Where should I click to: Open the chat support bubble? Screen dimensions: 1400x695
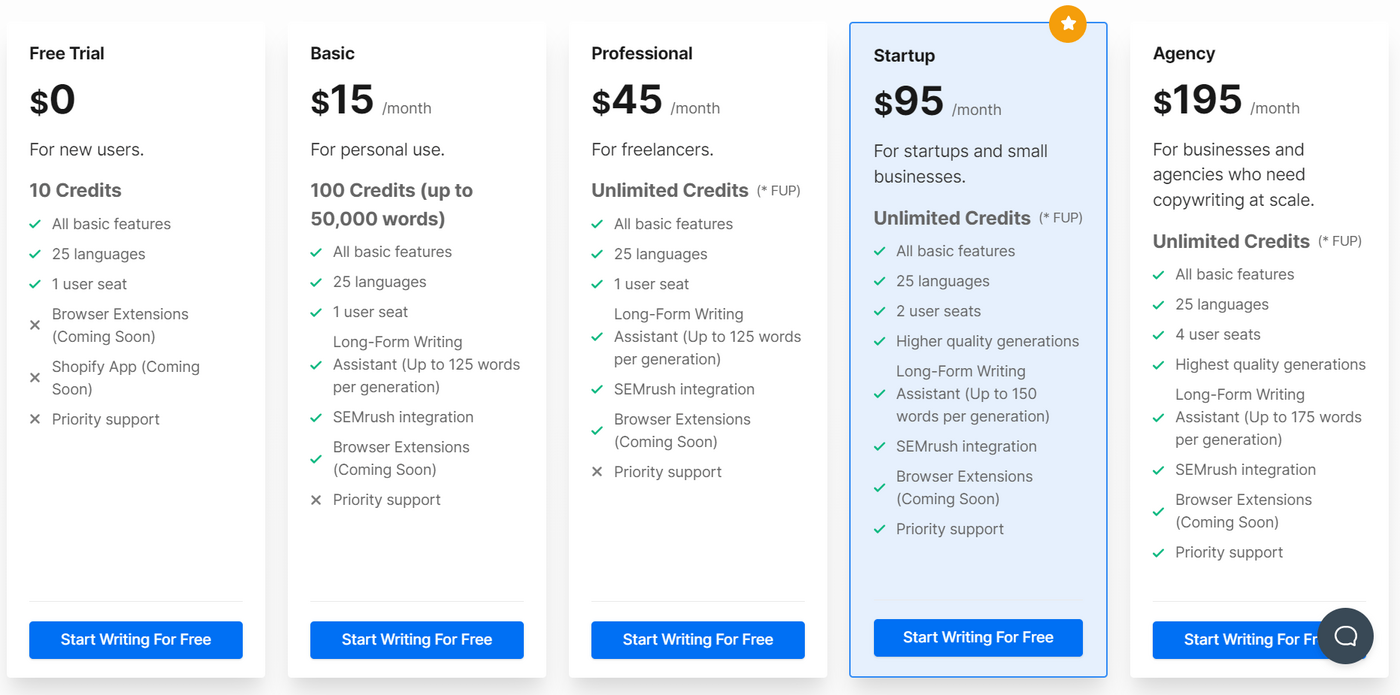(1345, 636)
